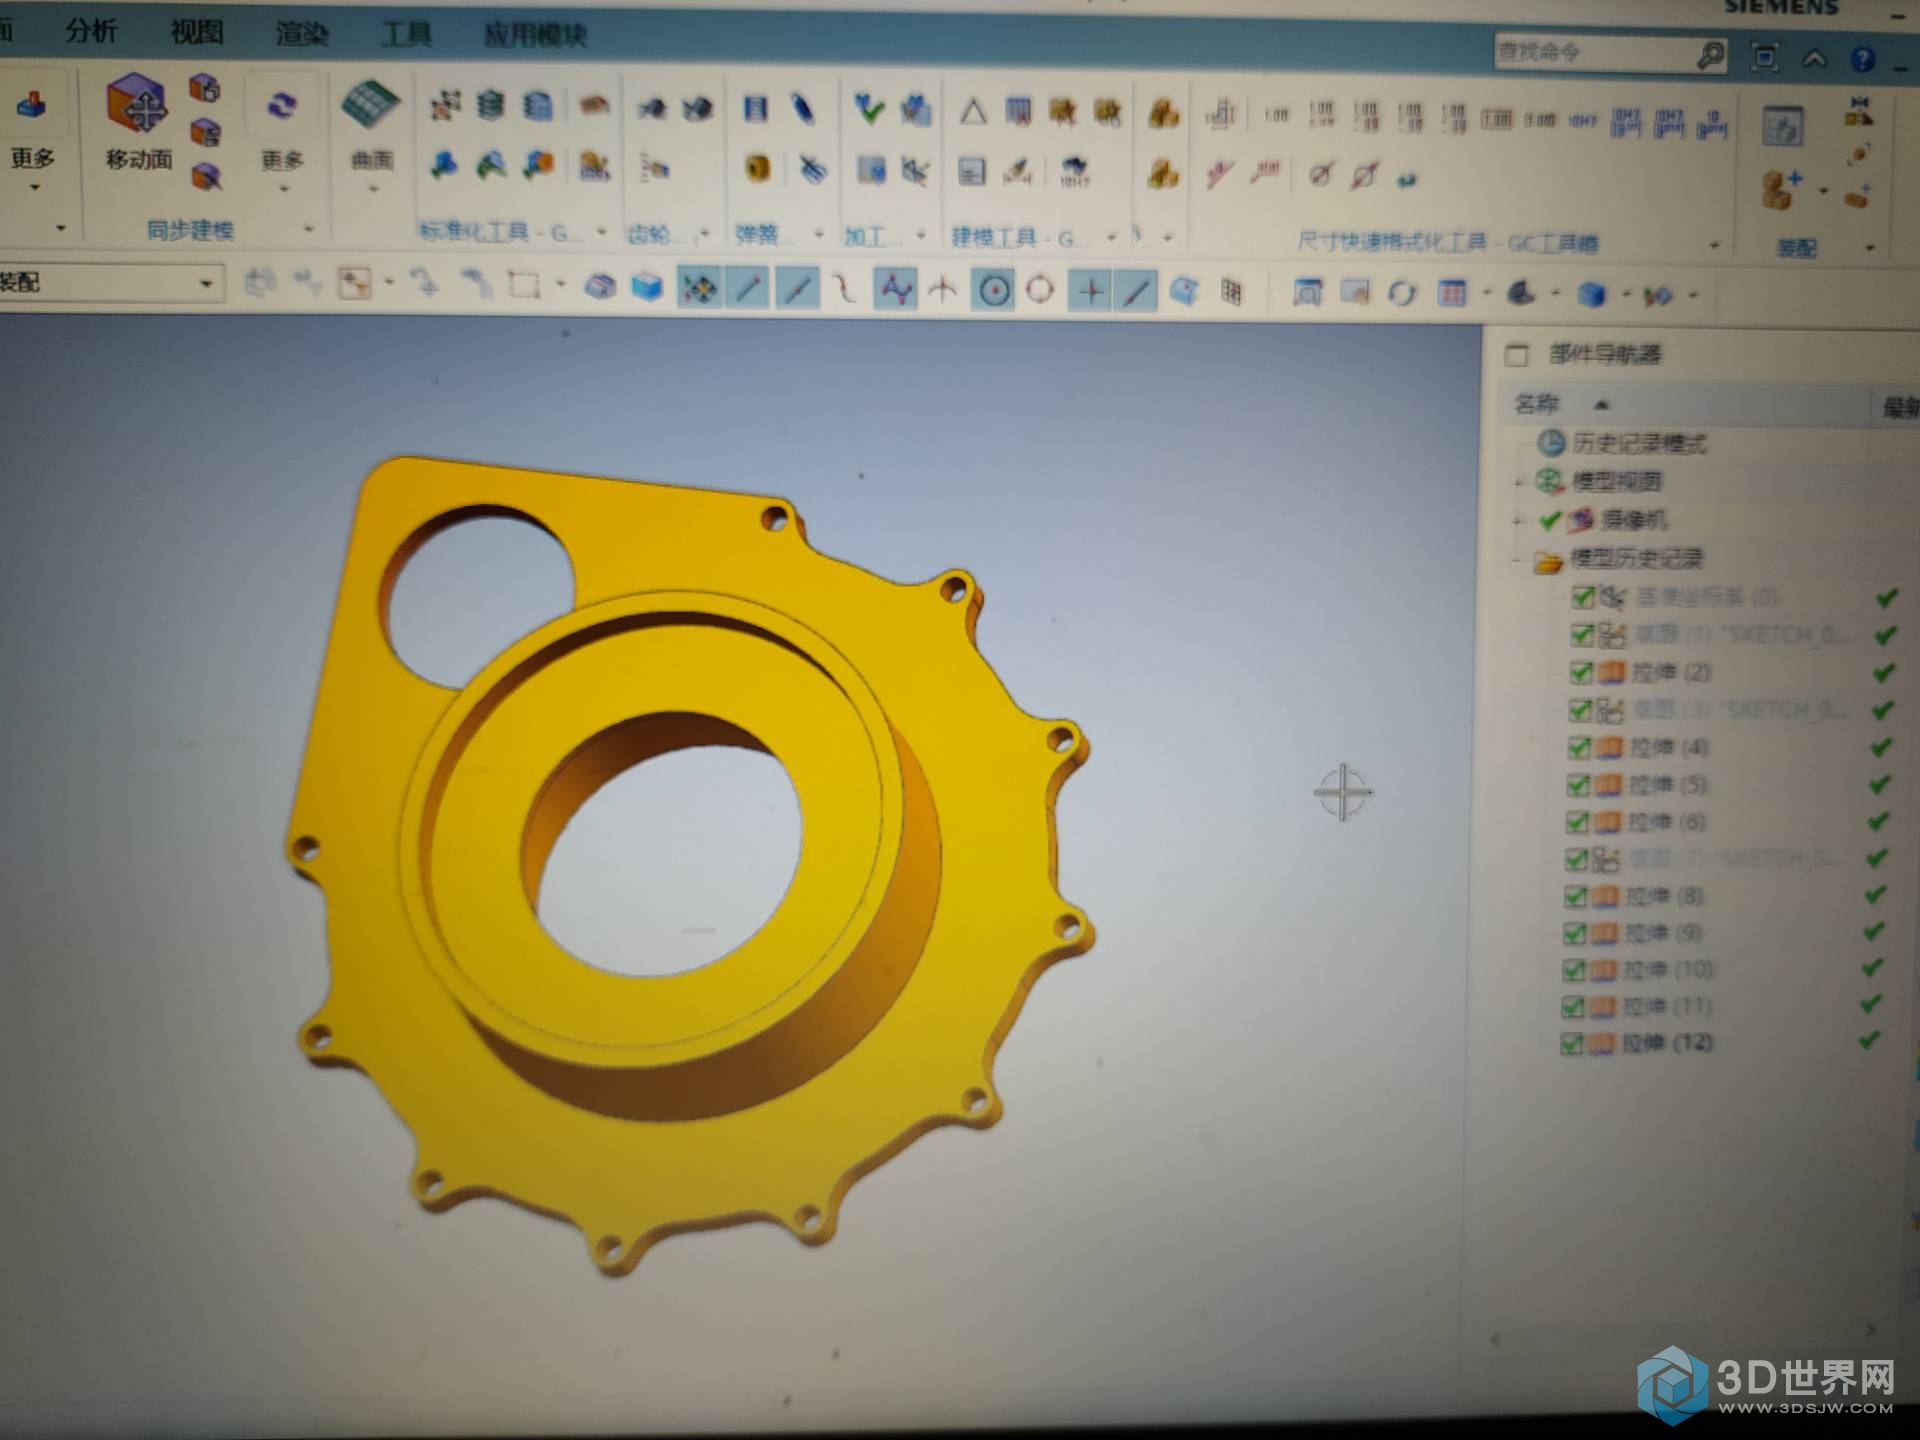This screenshot has height=1440, width=1920.
Task: Select the 移动面 (Move Face) tool
Action: click(138, 121)
